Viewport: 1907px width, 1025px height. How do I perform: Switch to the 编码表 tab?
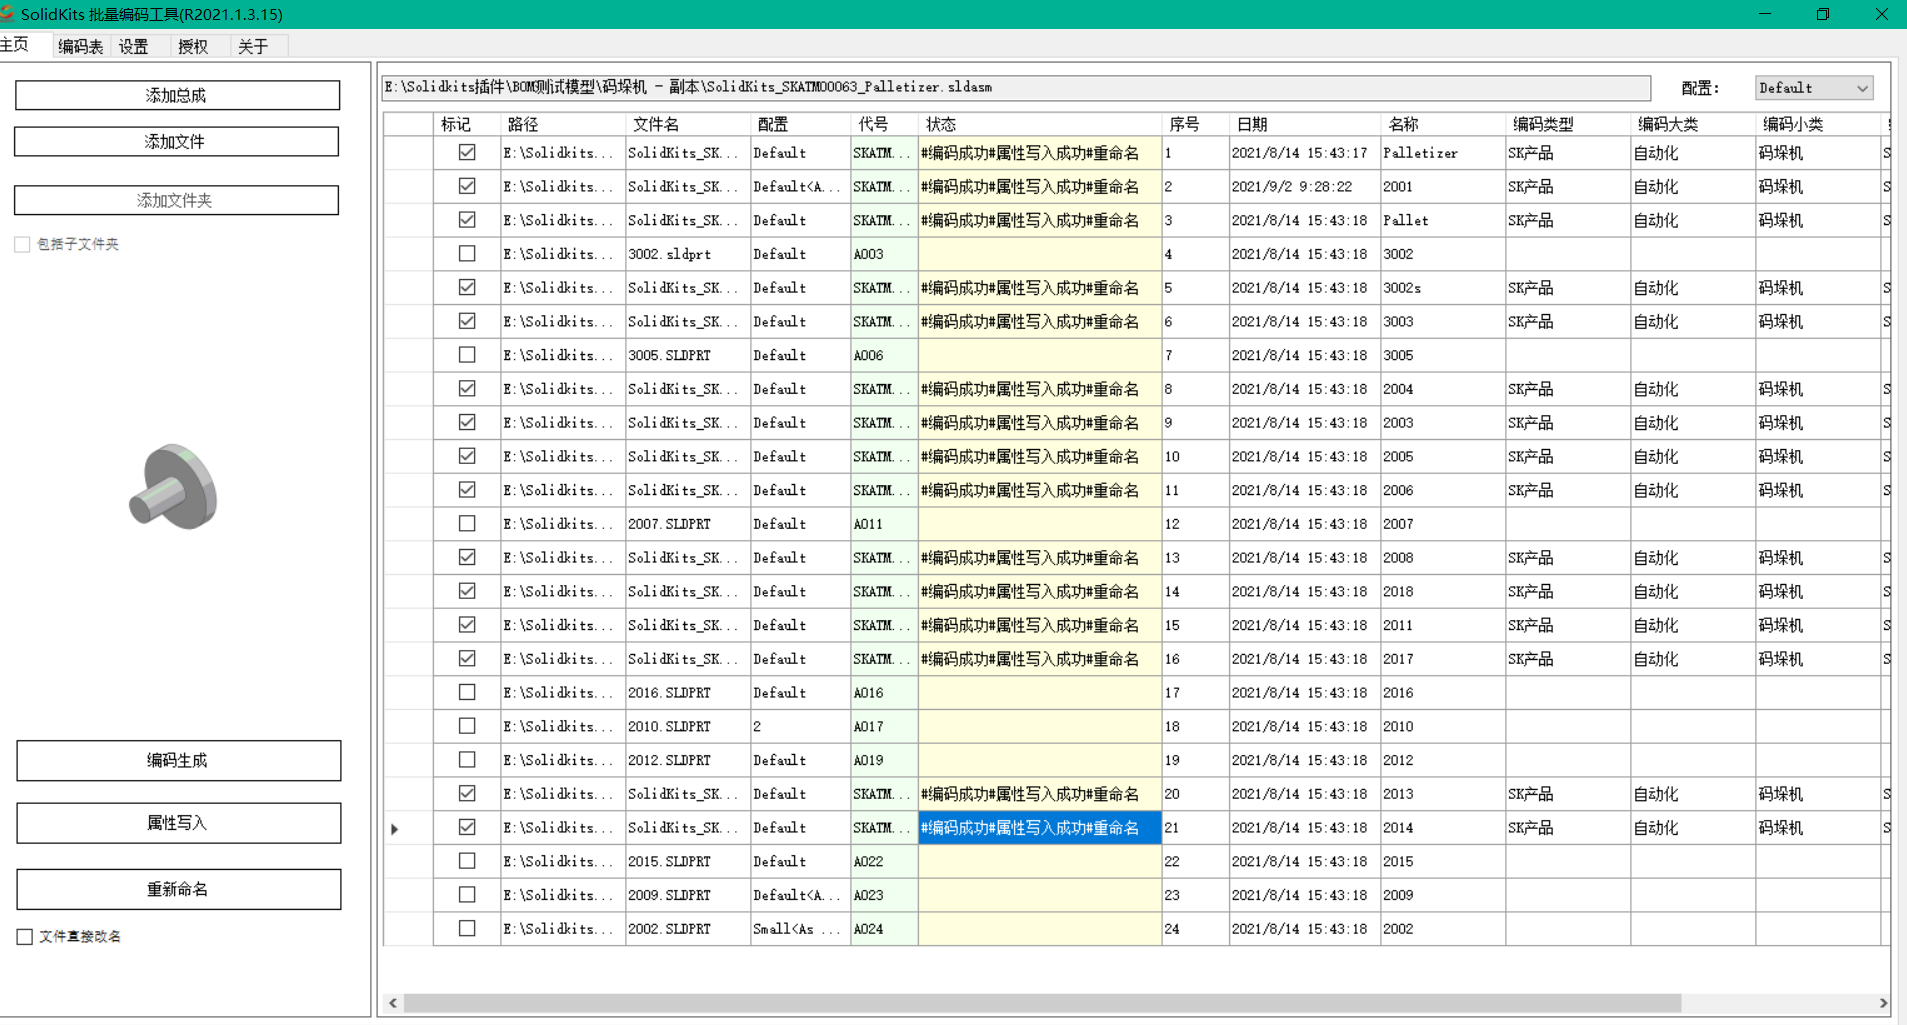(80, 46)
